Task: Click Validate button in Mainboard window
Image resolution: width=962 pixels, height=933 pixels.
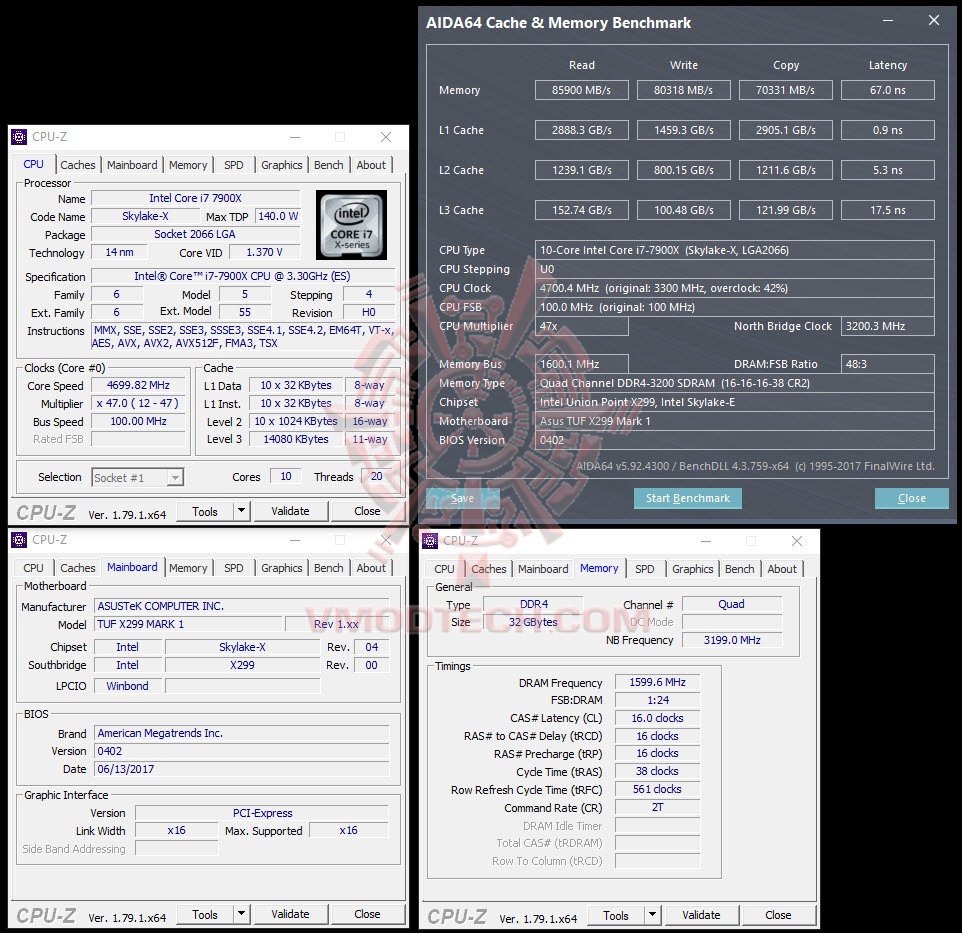Action: [290, 914]
